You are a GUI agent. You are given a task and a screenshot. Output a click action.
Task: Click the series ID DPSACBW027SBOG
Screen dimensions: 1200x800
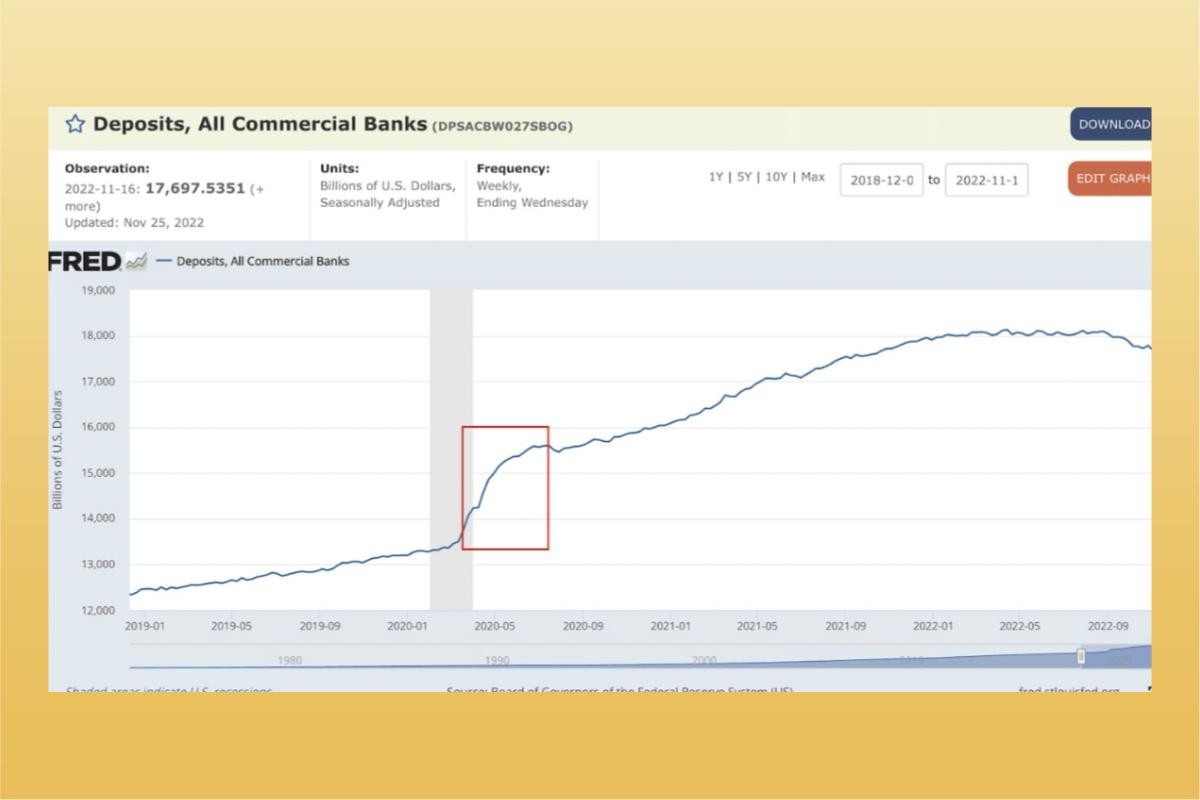[501, 127]
